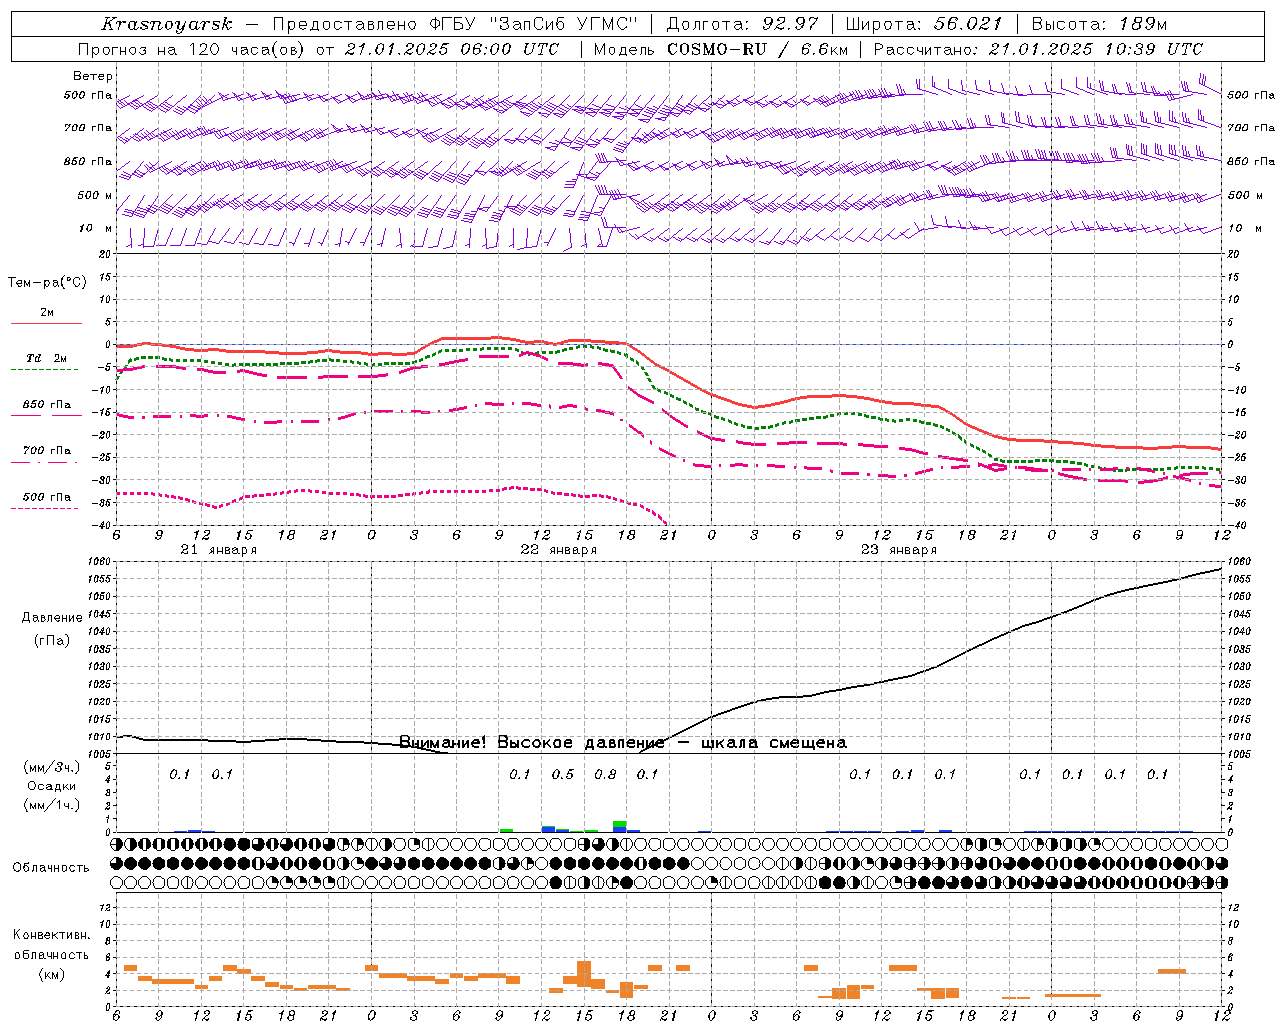Click the Рассчитано: 21.01.2025 10:39 UTC timestamp
The width and height of the screenshot is (1280, 1024).
[1037, 49]
